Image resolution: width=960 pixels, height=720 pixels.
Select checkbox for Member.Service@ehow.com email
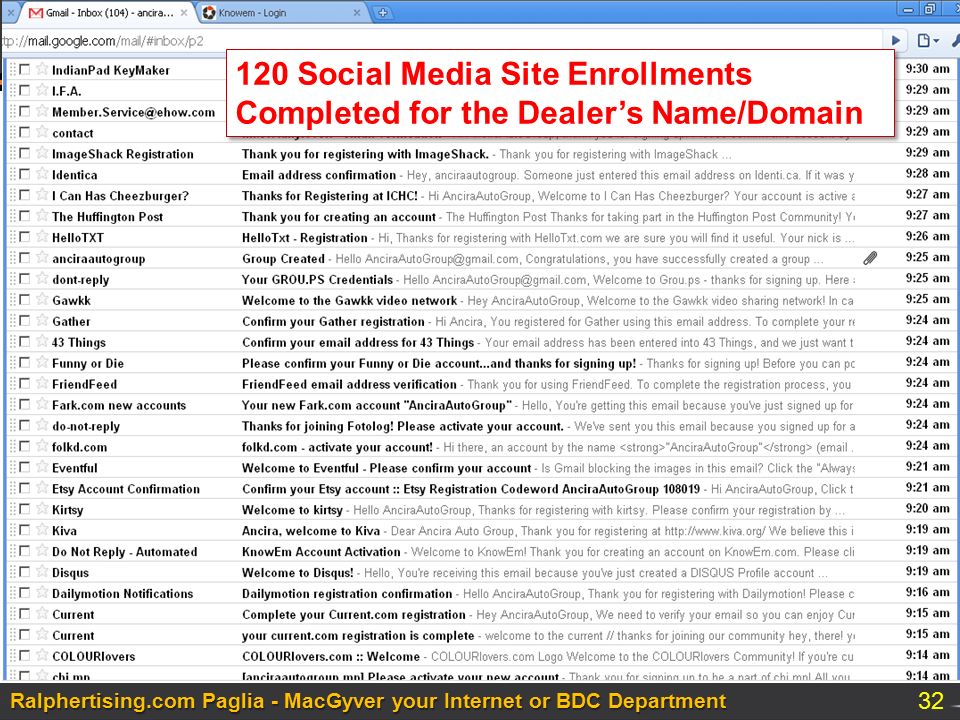click(x=24, y=111)
